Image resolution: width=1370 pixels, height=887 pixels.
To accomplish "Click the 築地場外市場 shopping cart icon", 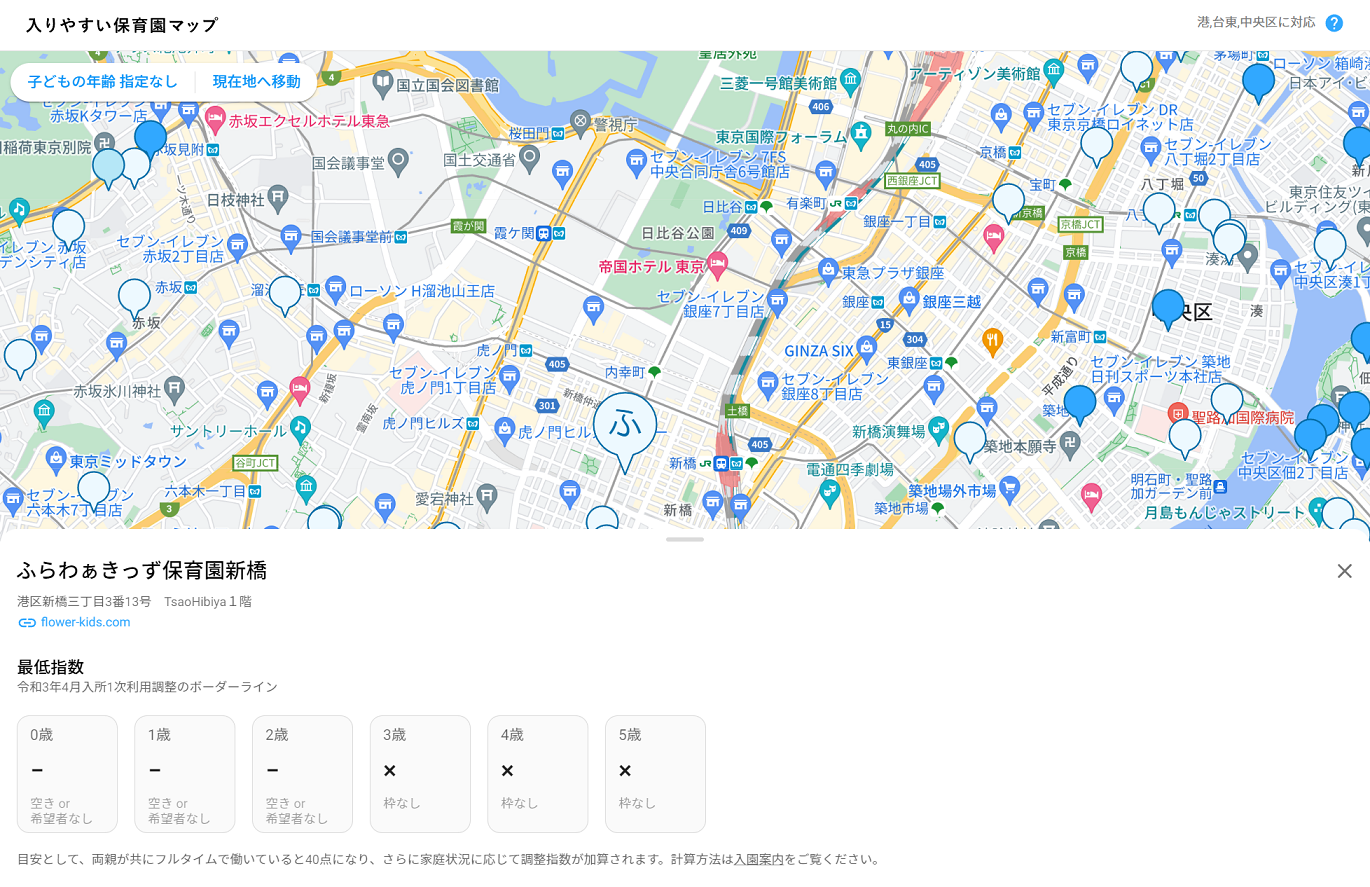I will click(x=1010, y=488).
